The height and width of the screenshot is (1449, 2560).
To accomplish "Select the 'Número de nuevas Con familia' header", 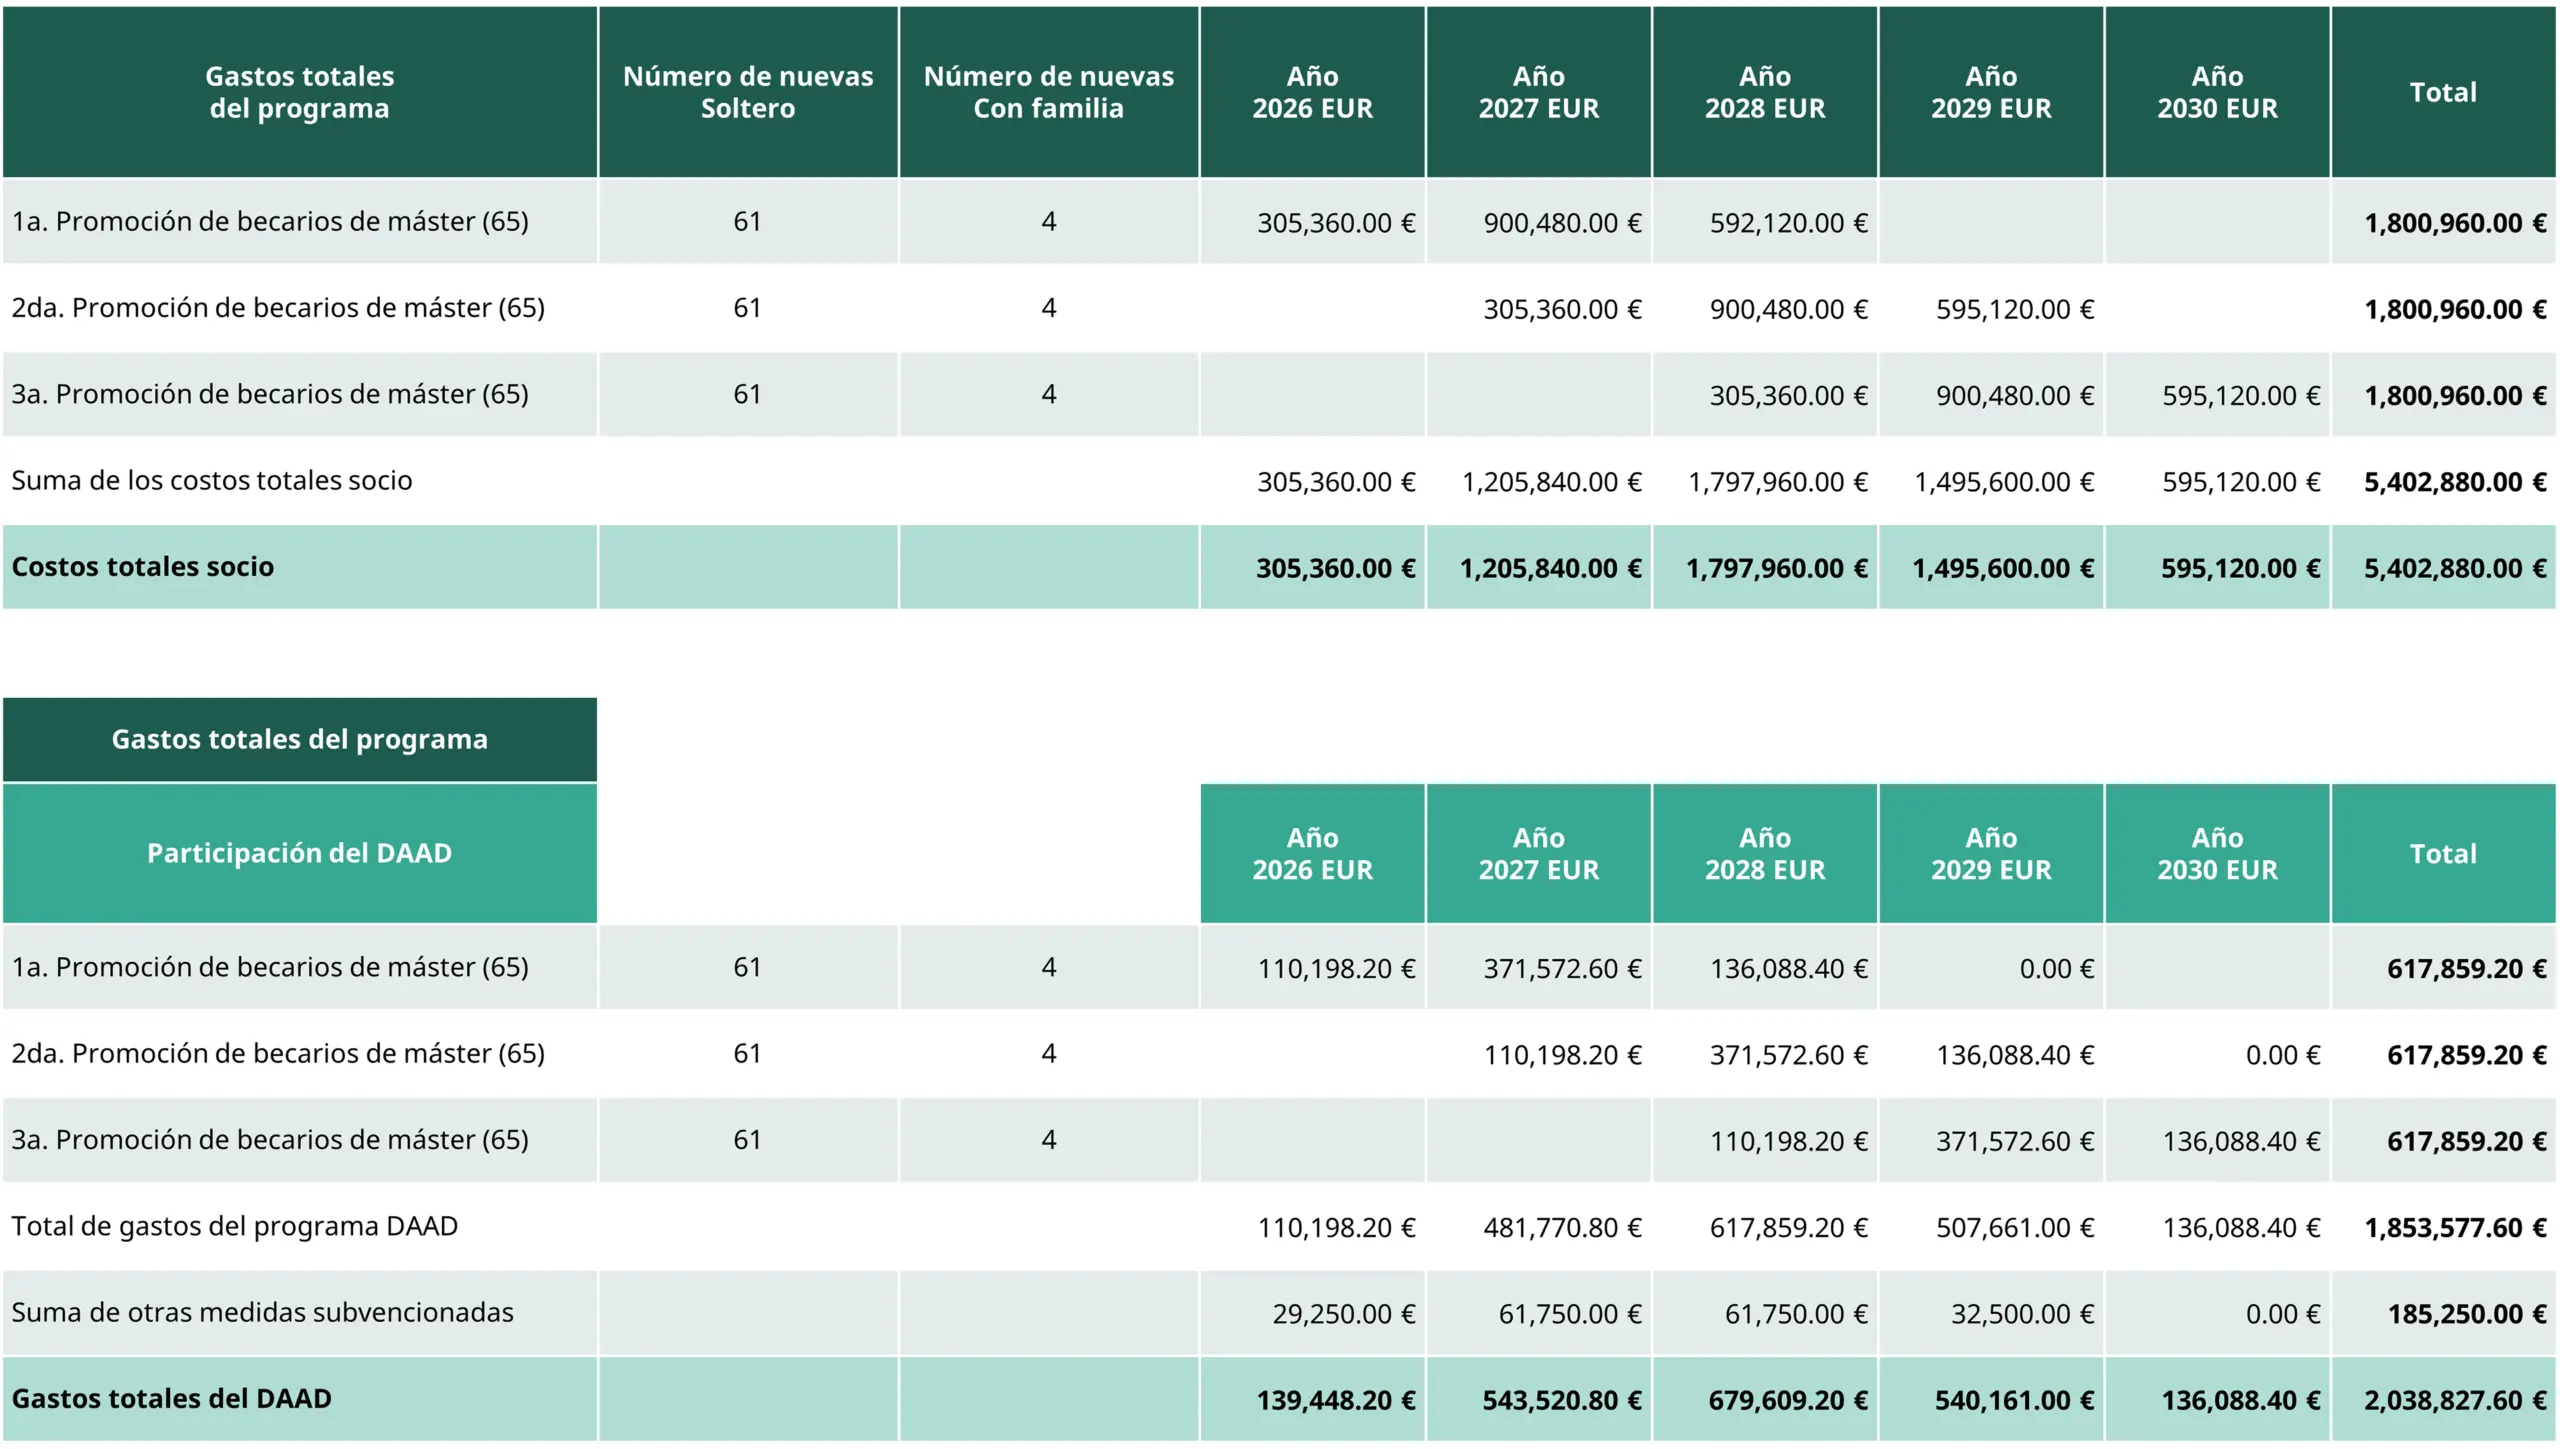I will click(1048, 92).
